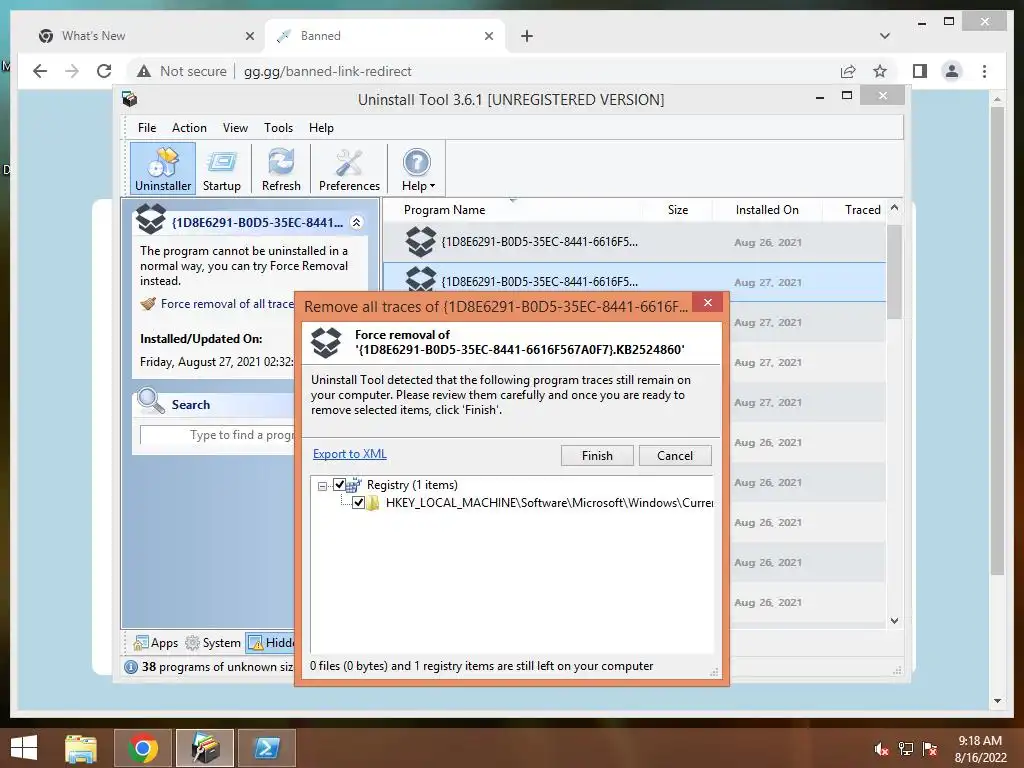This screenshot has width=1024, height=768.
Task: Open the File menu
Action: (x=147, y=128)
